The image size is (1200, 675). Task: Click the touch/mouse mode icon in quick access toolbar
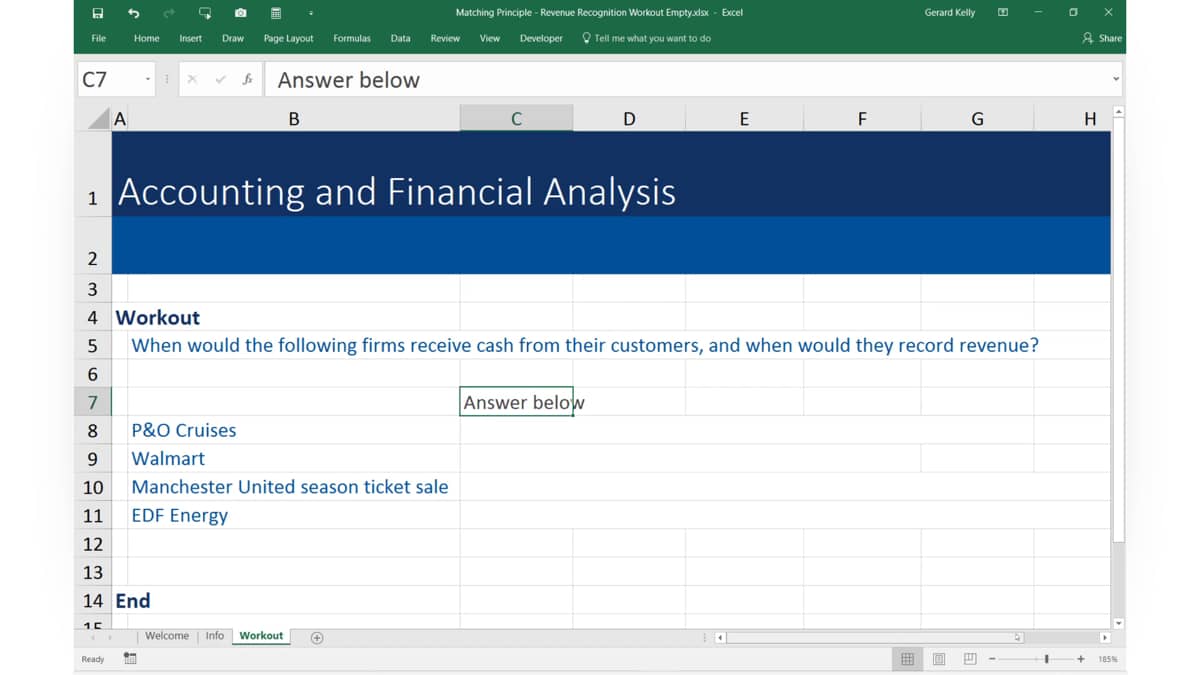(x=205, y=12)
